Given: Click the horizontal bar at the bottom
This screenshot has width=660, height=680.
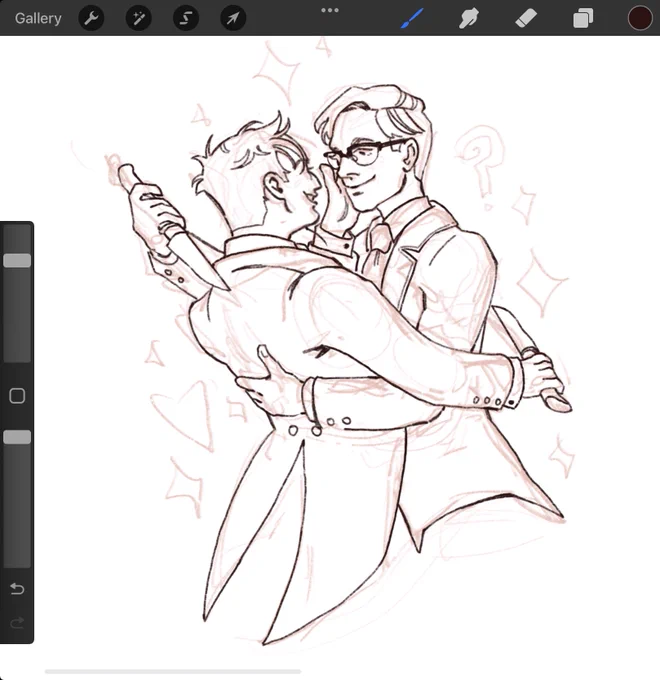Looking at the screenshot, I should [x=173, y=671].
